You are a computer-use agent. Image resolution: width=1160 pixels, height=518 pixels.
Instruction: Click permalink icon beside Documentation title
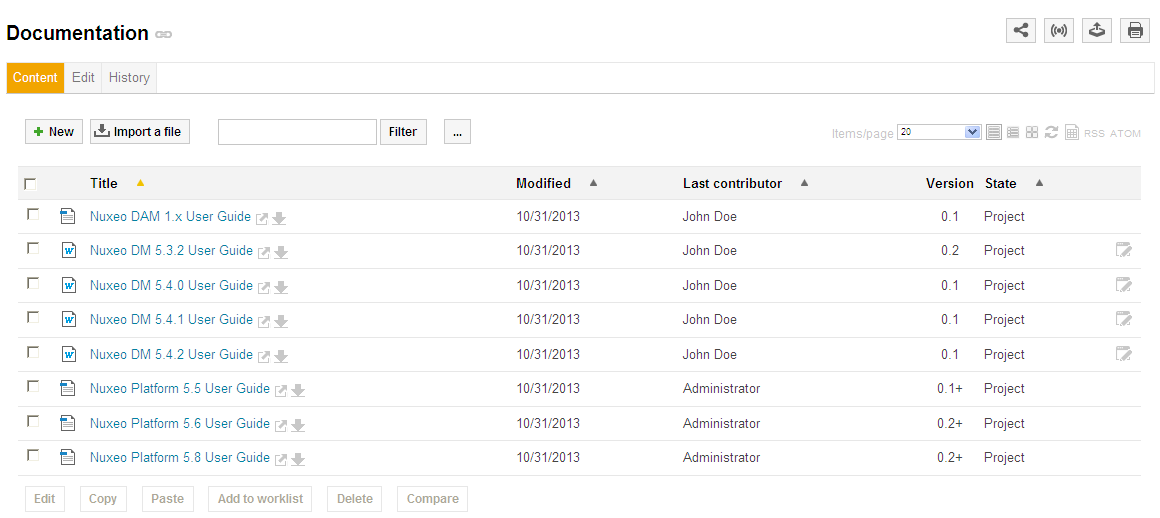coord(163,34)
